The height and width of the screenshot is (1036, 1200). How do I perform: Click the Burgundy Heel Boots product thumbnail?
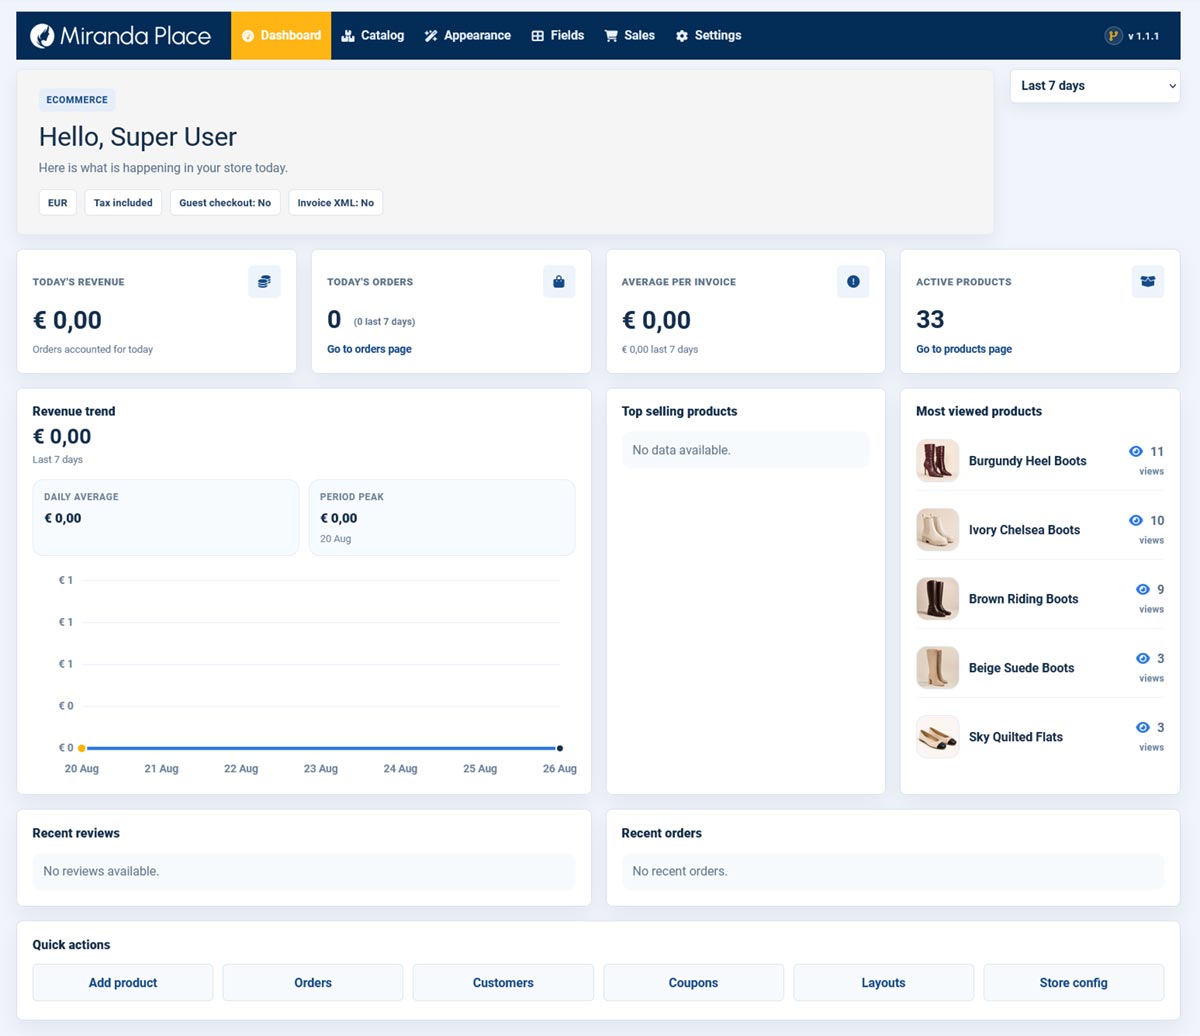[938, 461]
